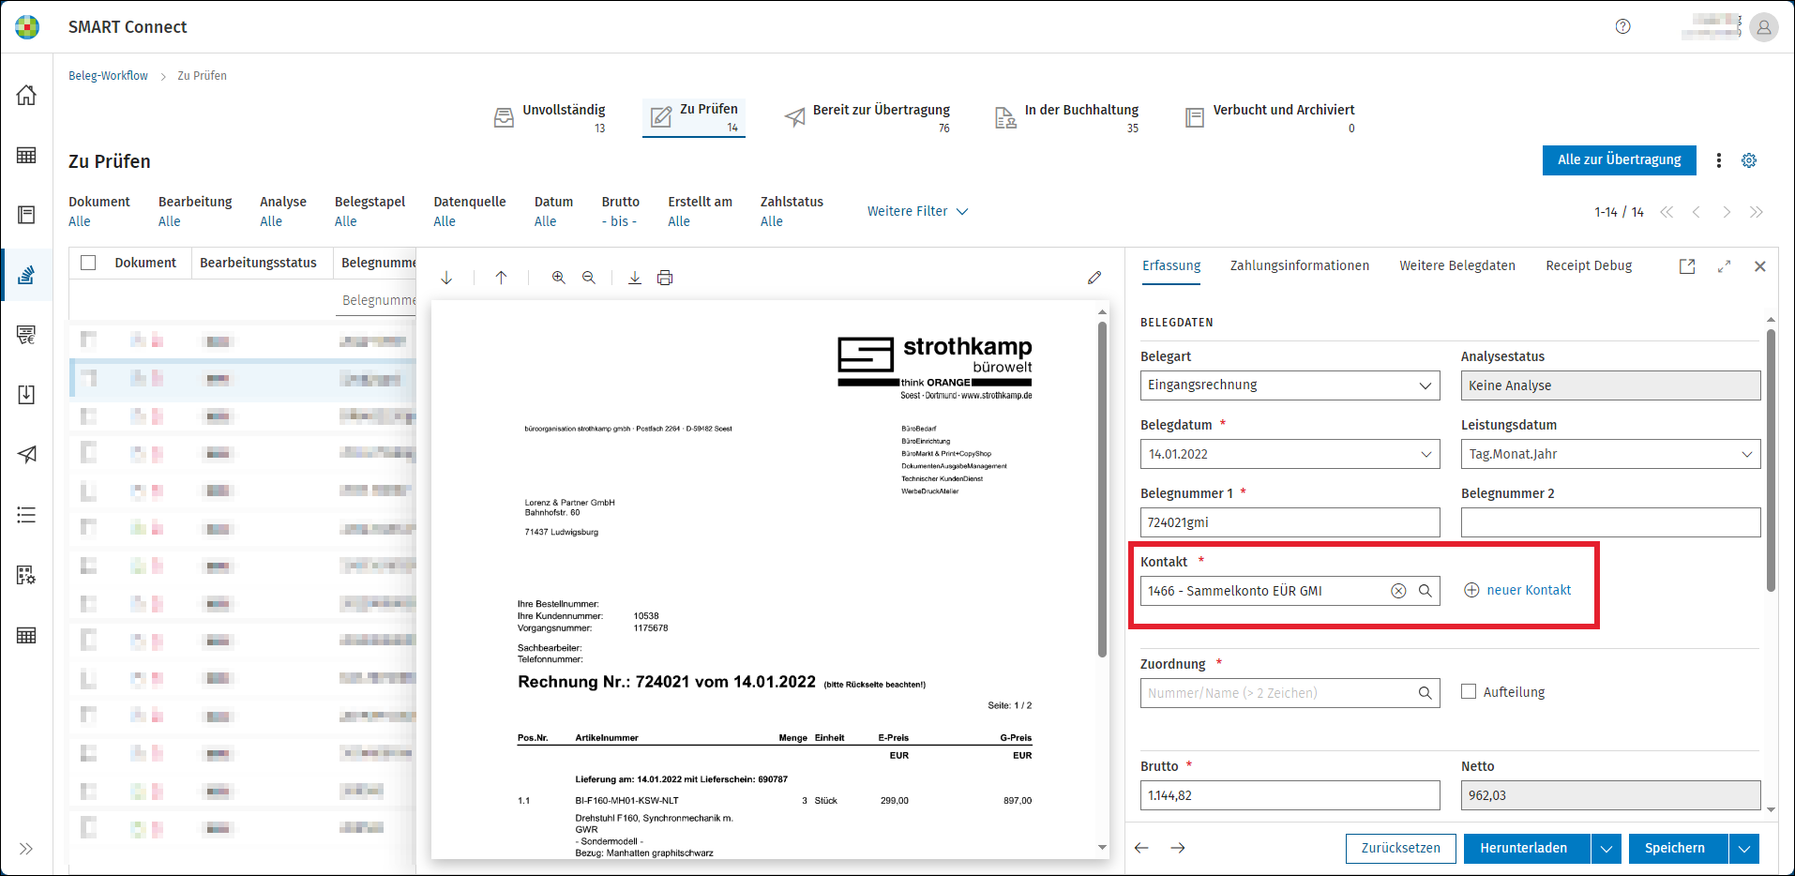
Task: Print the invoice document
Action: coord(665,278)
